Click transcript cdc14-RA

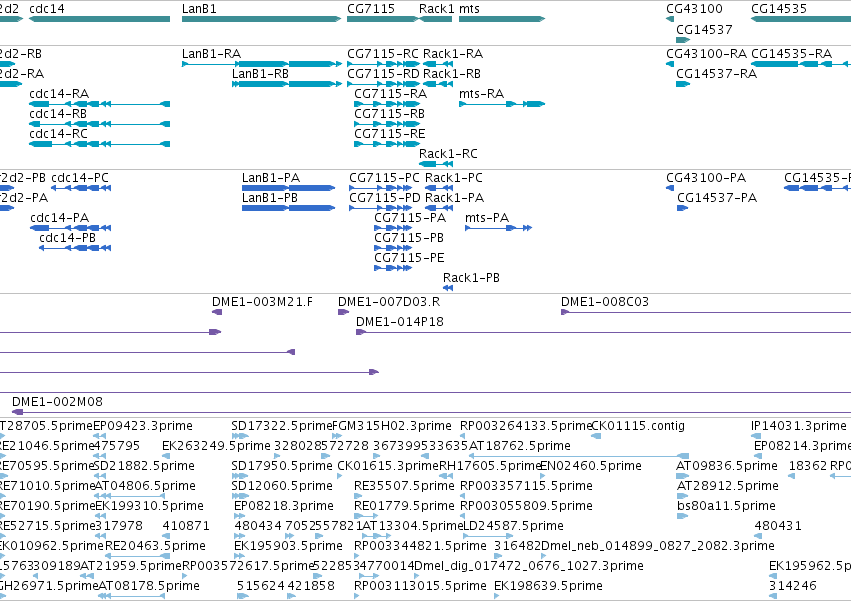(x=99, y=104)
